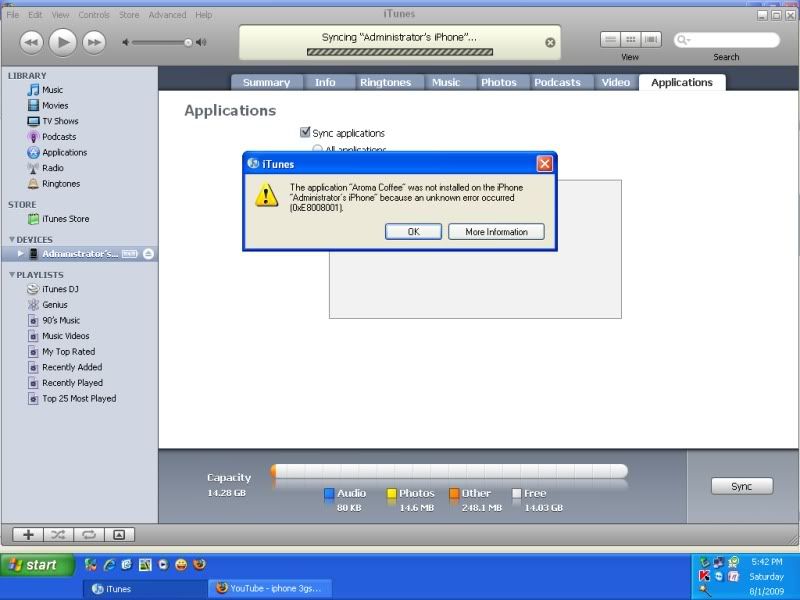Open the iTunes Store in sidebar
This screenshot has width=800, height=600.
coord(64,219)
